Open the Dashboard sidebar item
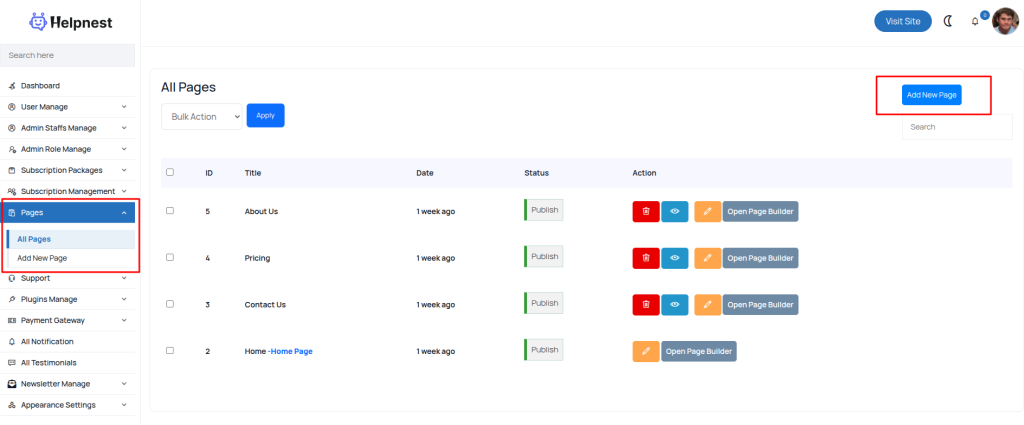 click(40, 86)
